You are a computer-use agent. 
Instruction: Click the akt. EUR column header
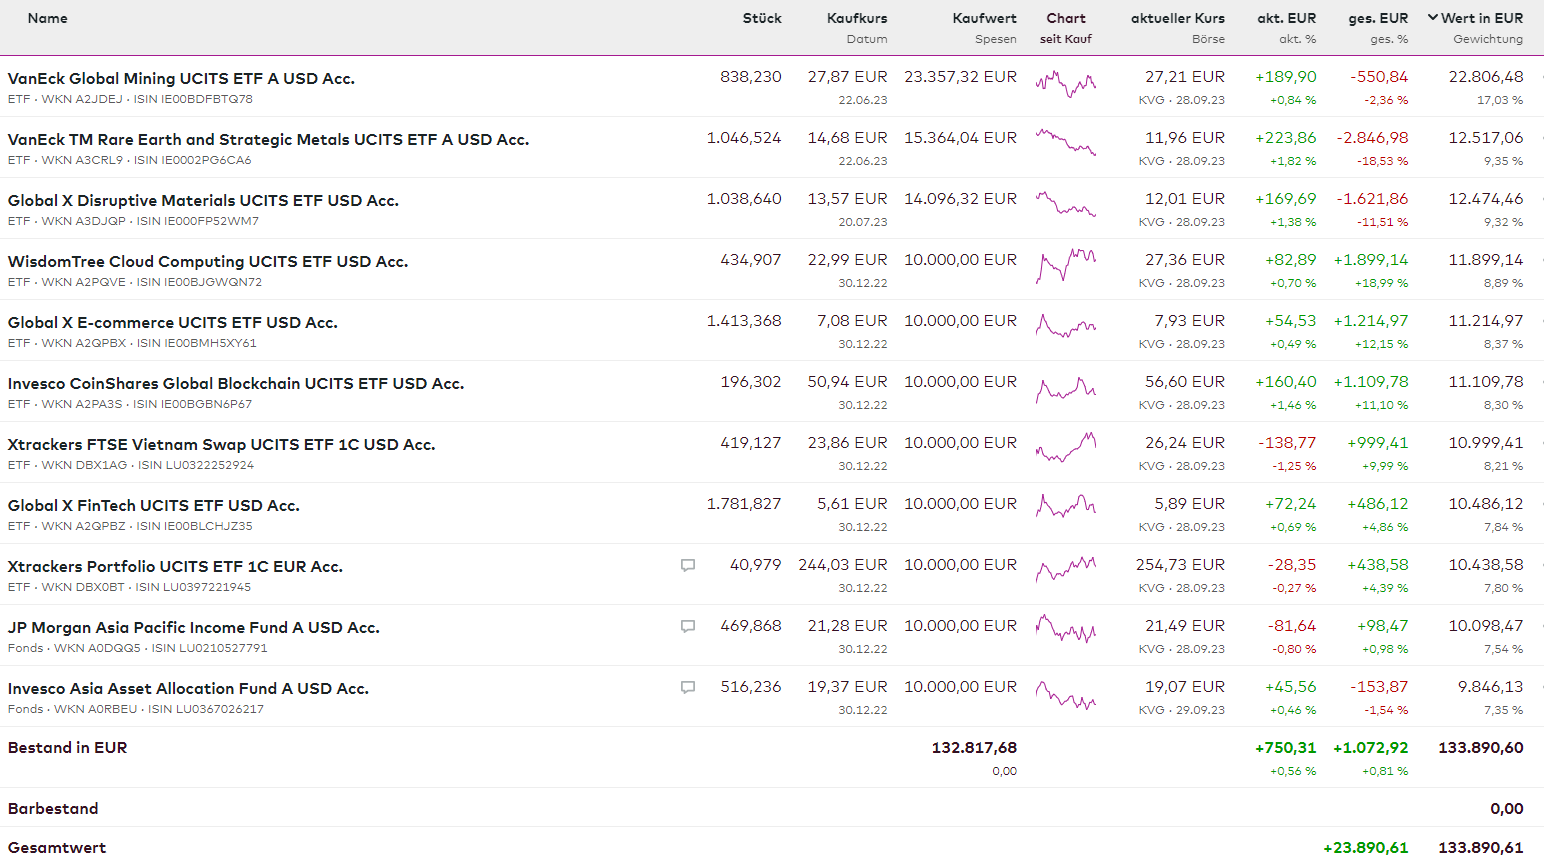(x=1286, y=18)
